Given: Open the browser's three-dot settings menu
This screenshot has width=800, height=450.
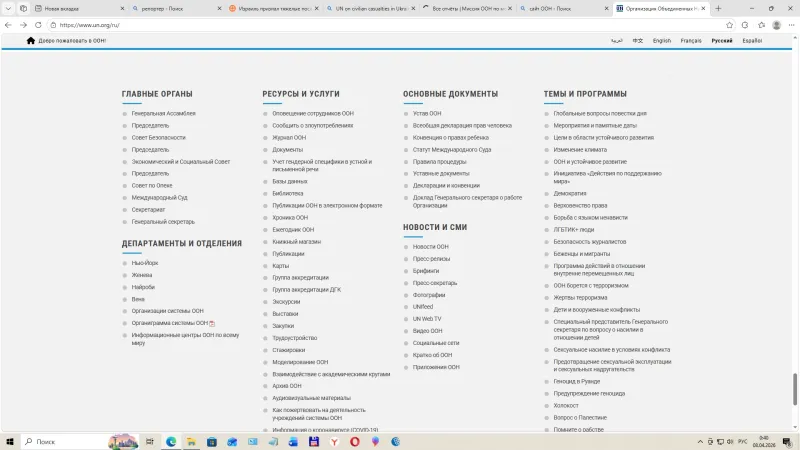Looking at the screenshot, I should [790, 24].
